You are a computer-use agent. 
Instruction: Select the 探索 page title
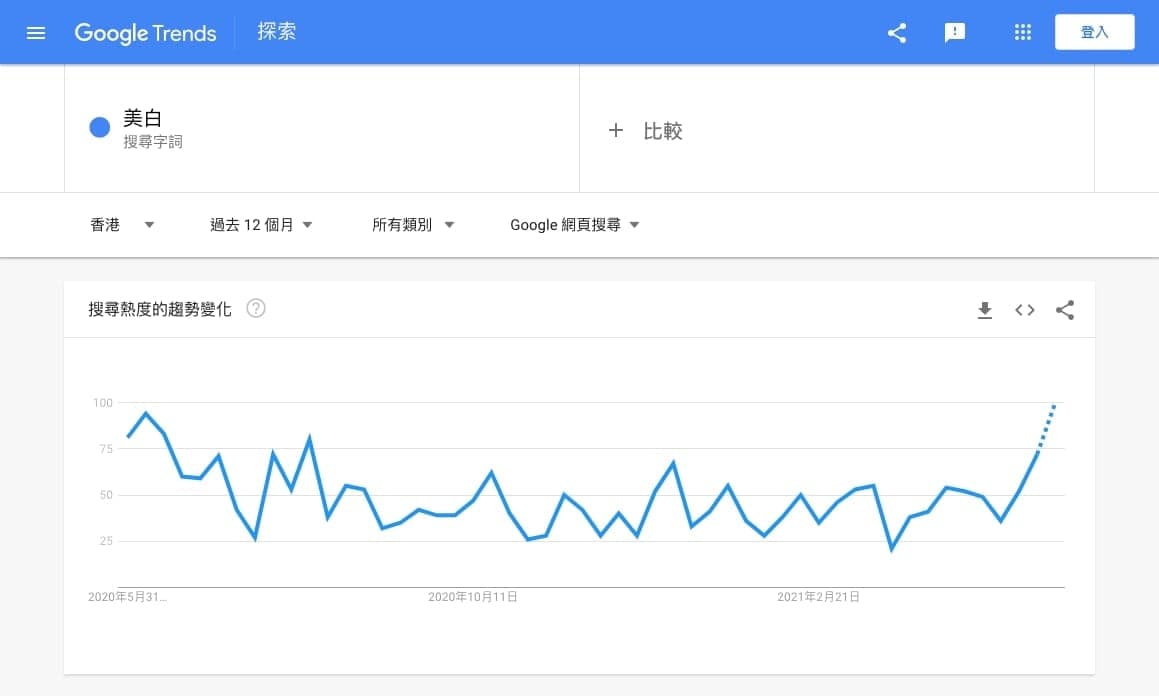point(276,31)
